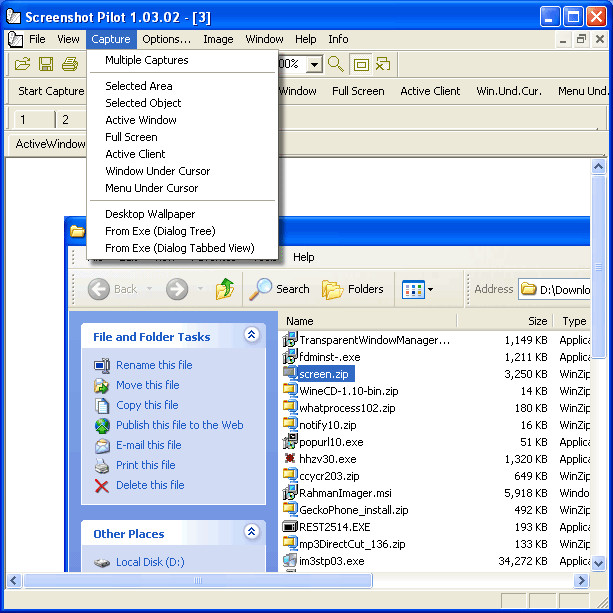Open the Info menu
Viewport: 613px width, 613px height.
point(338,39)
